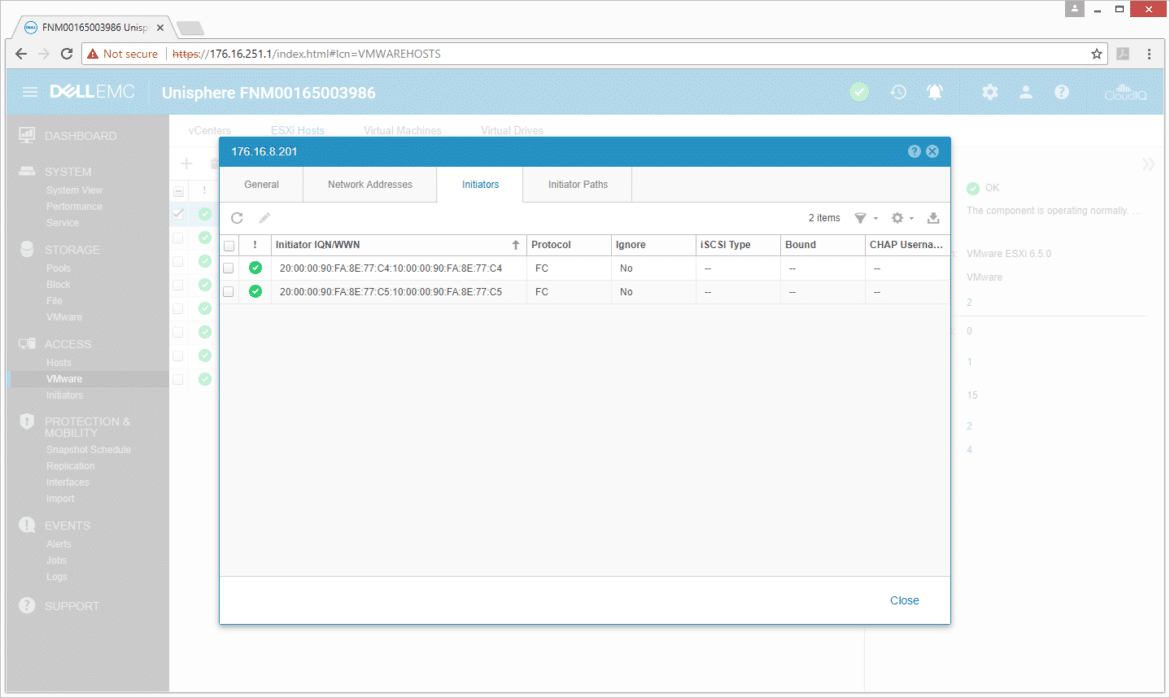Select initiator text 20:00:00:90:FA:8E:77:C5:10:00:00:90:FA:8E:77:C5

391,292
